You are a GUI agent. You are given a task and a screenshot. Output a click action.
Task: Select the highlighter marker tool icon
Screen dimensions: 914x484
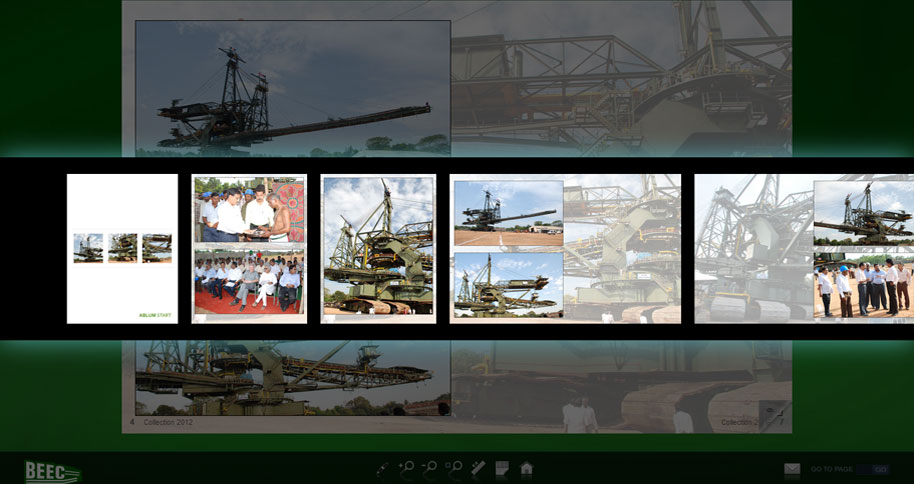pos(478,468)
